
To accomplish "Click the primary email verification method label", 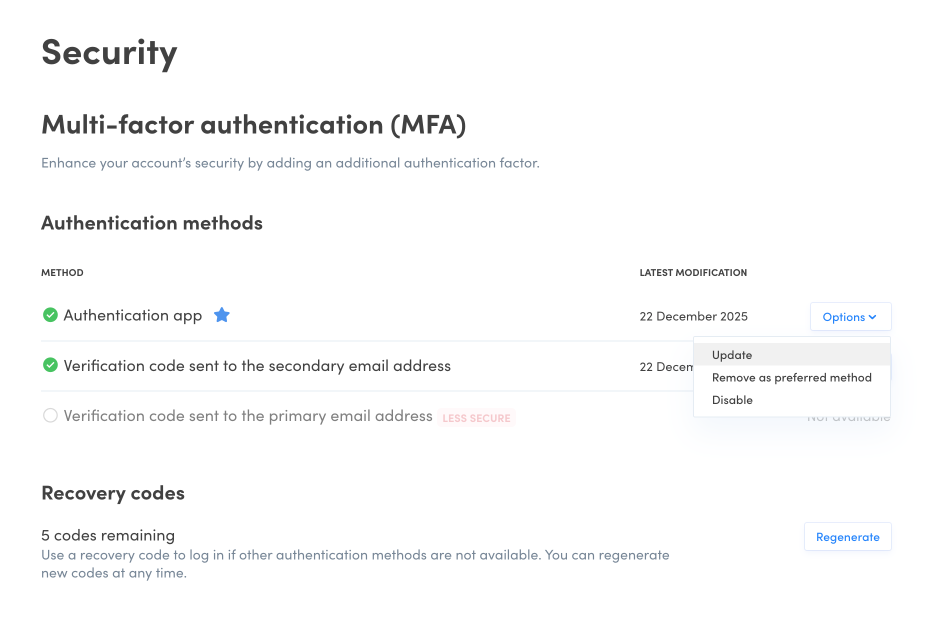I will 248,416.
